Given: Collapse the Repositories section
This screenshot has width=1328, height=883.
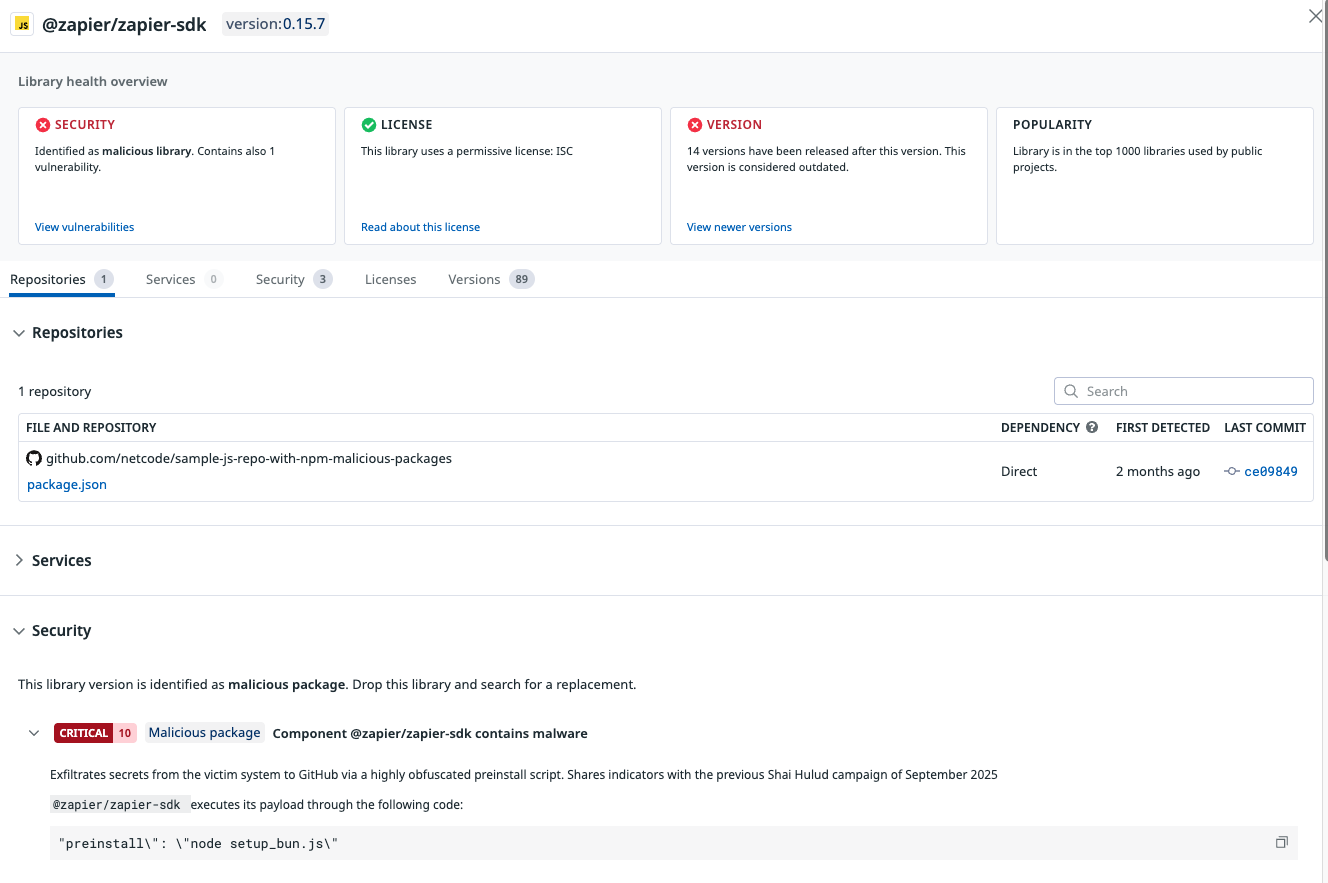Looking at the screenshot, I should [19, 332].
